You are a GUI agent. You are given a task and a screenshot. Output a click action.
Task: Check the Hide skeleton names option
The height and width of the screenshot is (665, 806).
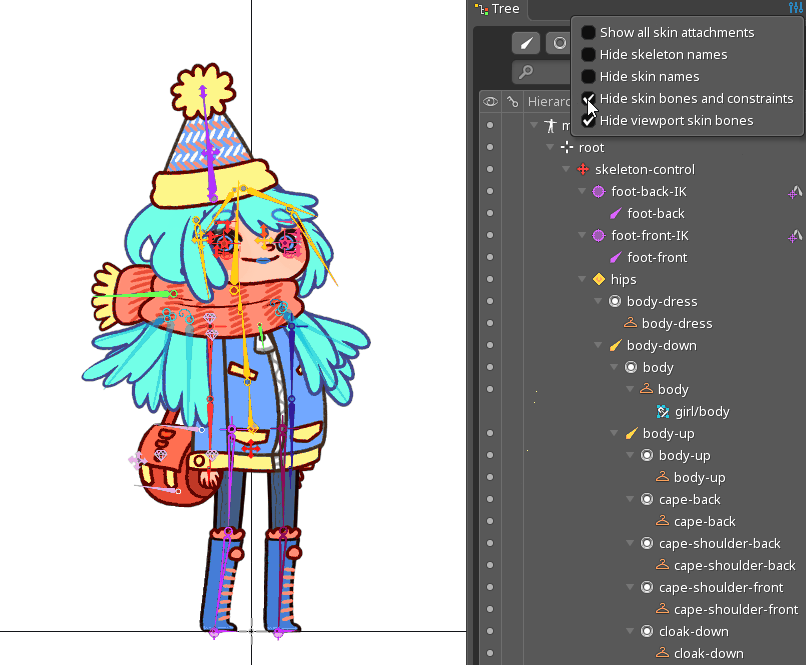click(588, 54)
